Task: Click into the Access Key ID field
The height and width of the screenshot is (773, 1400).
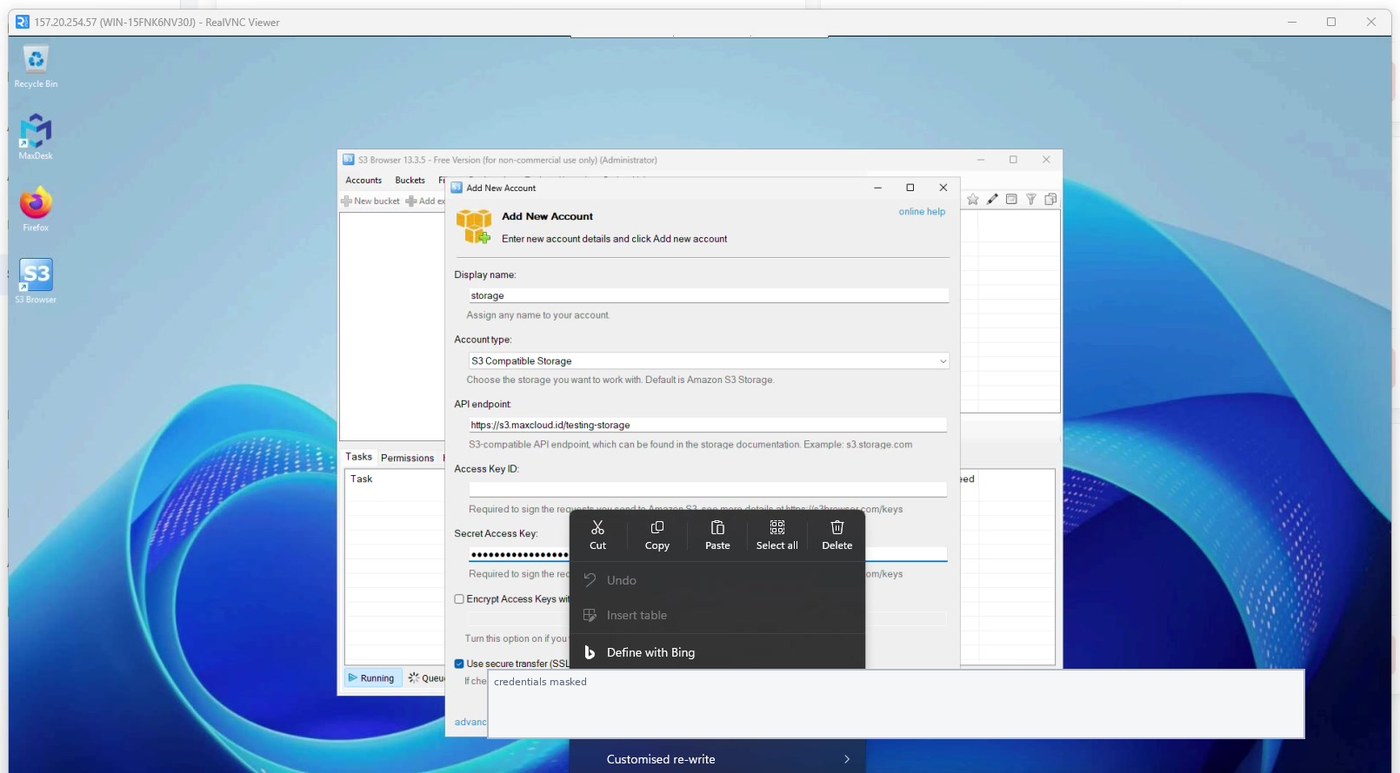Action: click(x=708, y=489)
